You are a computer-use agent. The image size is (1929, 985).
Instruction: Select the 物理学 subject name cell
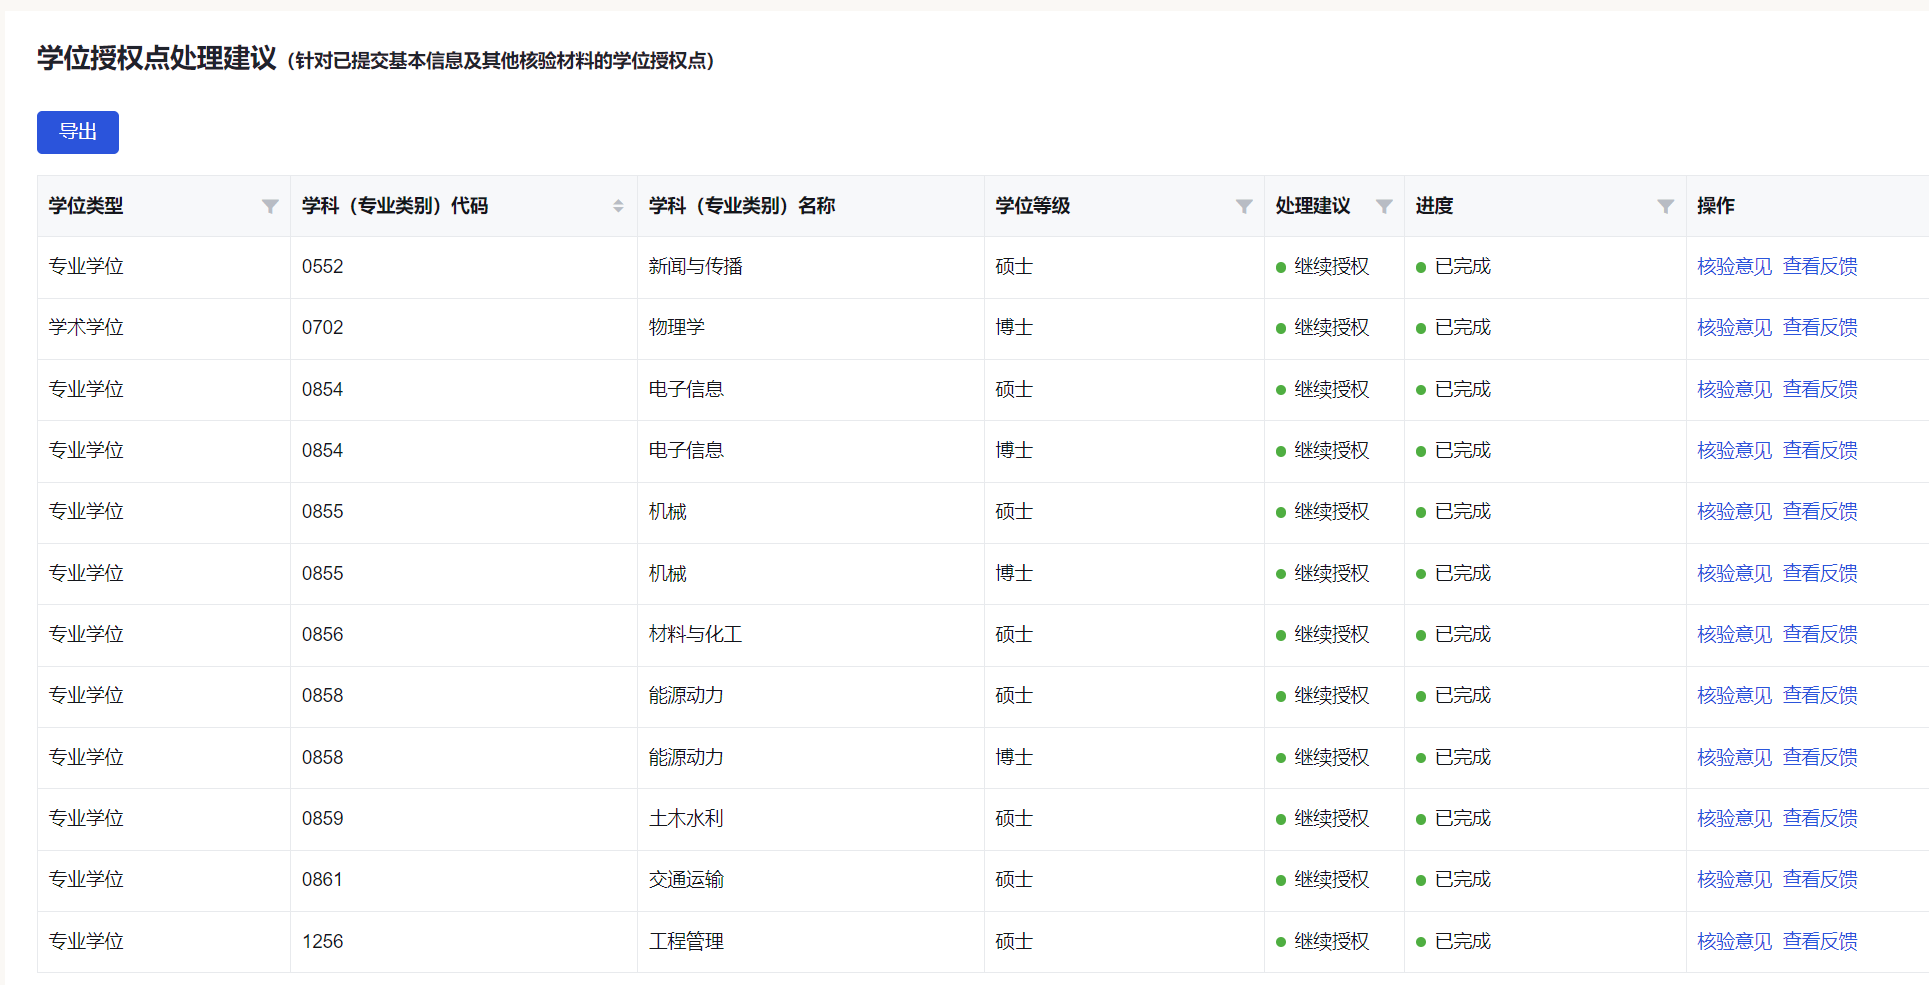(677, 328)
